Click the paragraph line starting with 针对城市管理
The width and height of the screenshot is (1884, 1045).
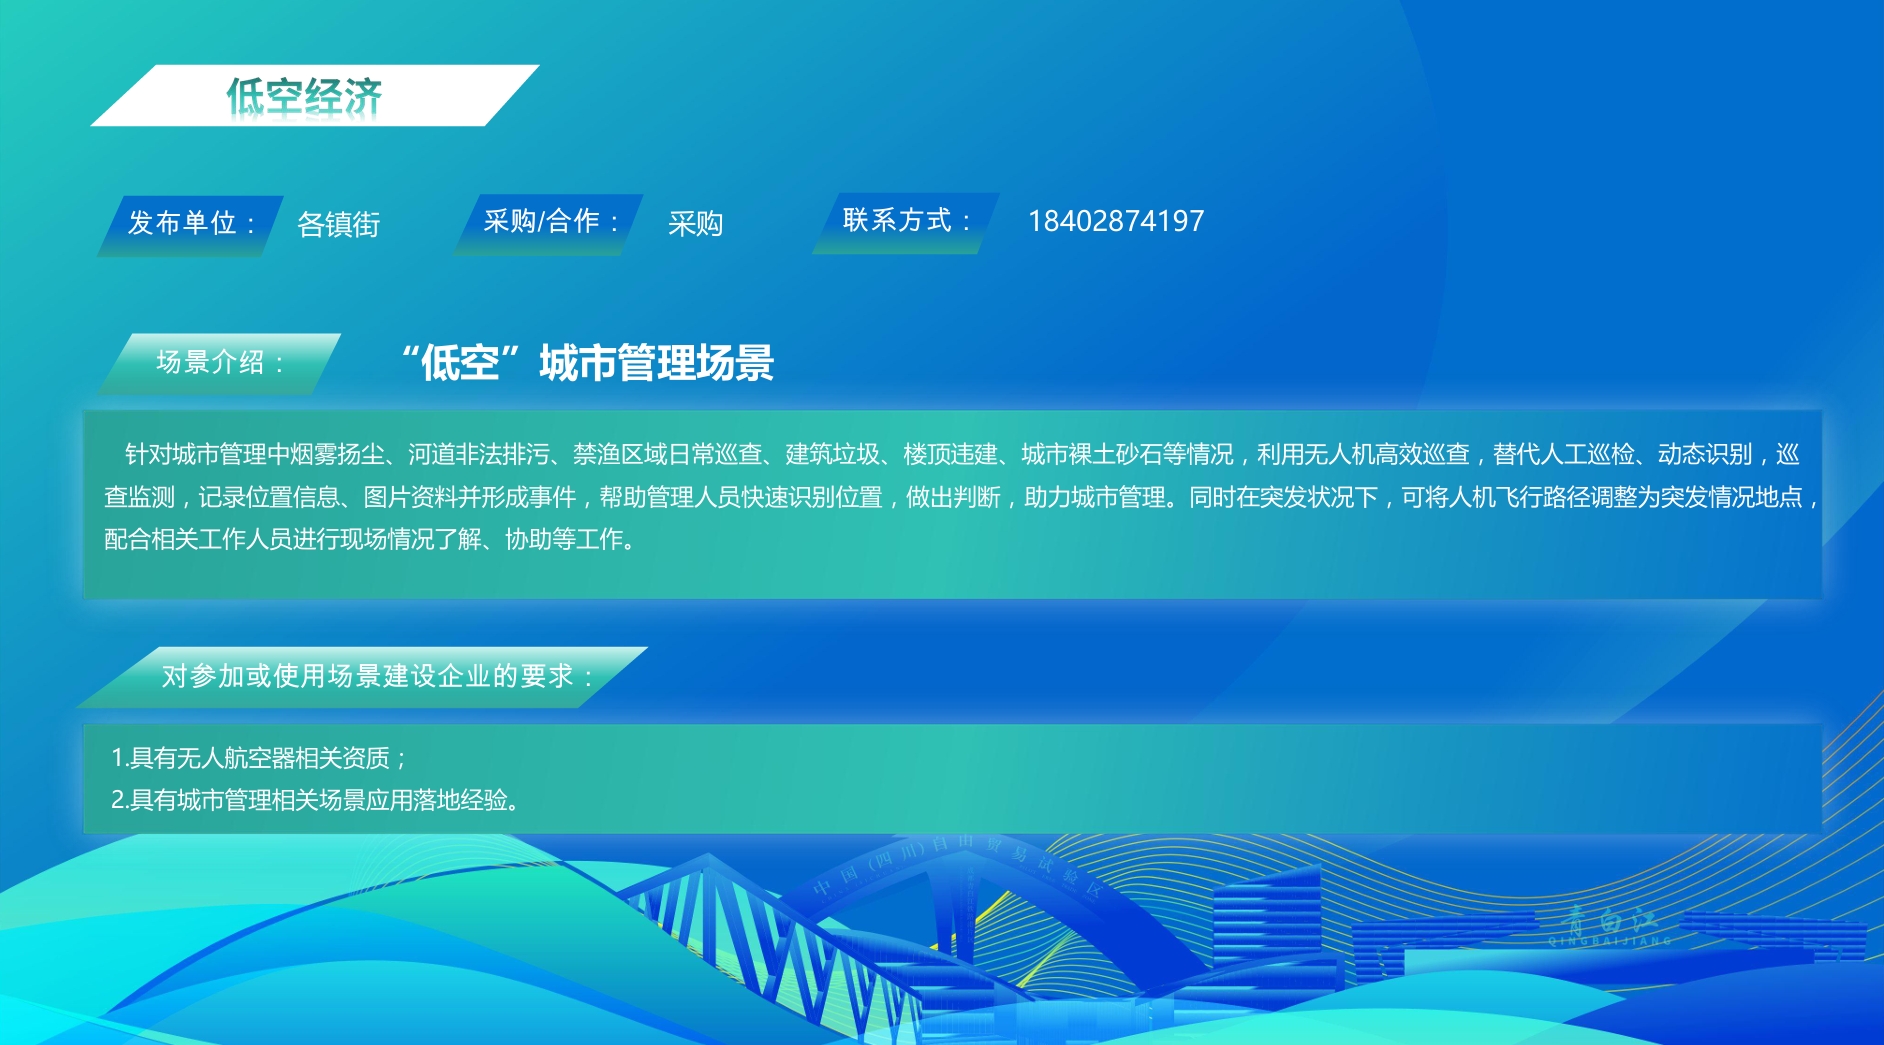coord(960,455)
